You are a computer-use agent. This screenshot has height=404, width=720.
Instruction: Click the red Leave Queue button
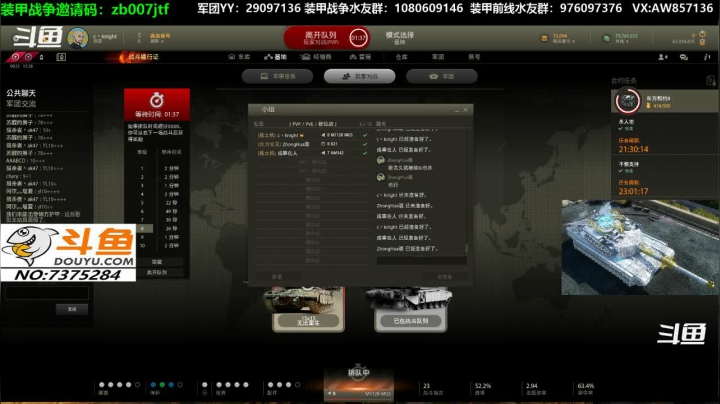pos(327,38)
